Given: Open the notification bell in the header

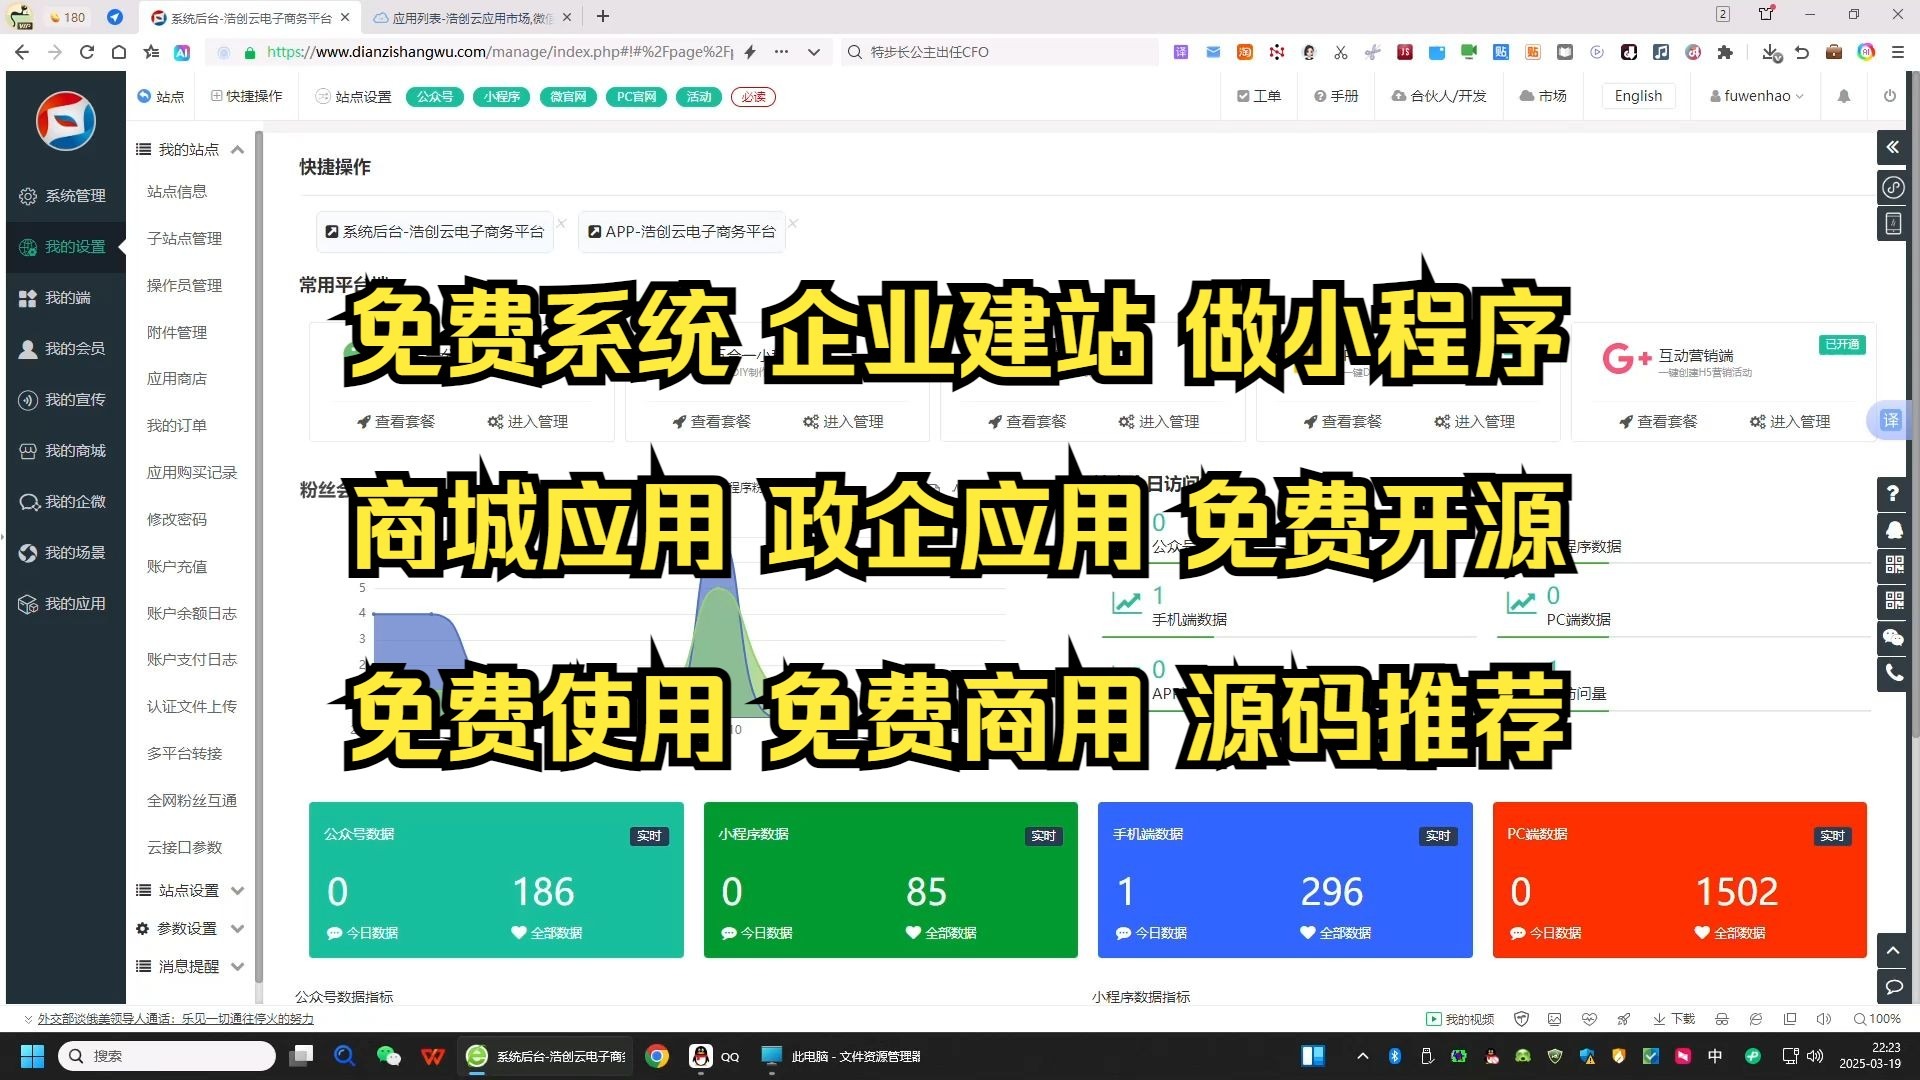Looking at the screenshot, I should pyautogui.click(x=1844, y=96).
